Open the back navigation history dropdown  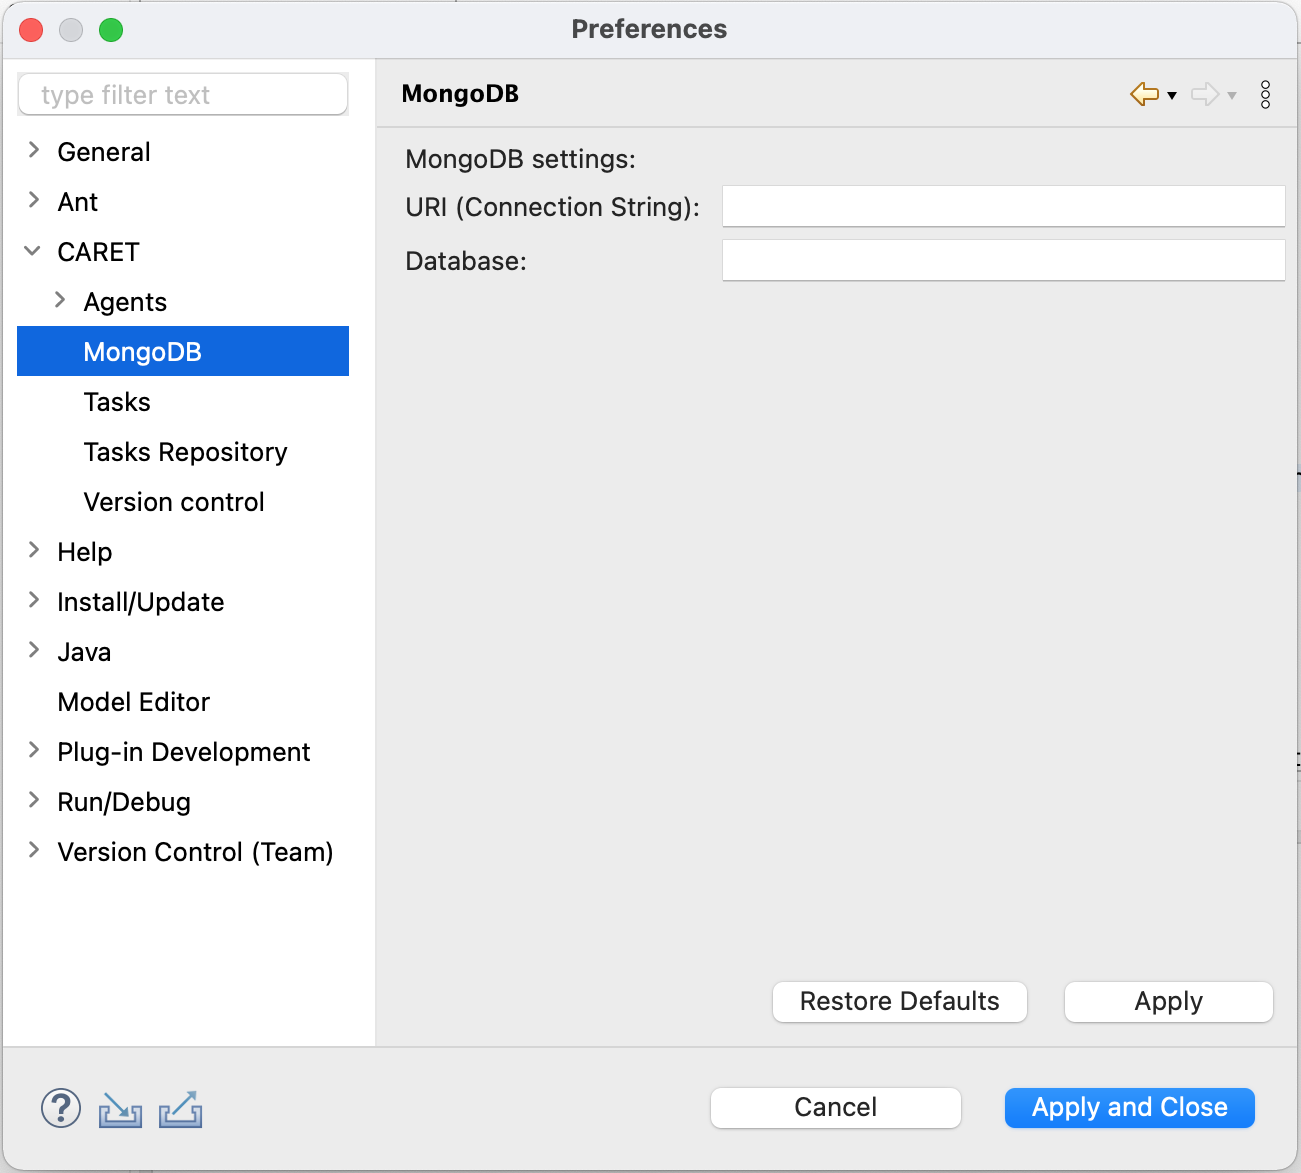tap(1170, 96)
